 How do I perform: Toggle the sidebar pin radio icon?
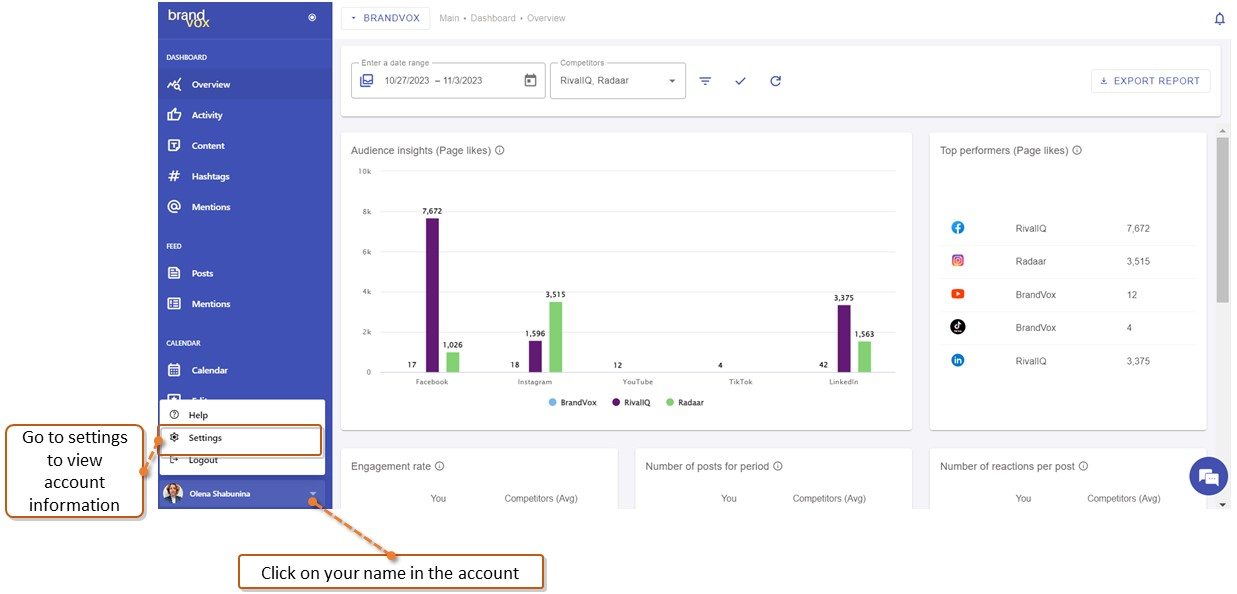point(312,18)
